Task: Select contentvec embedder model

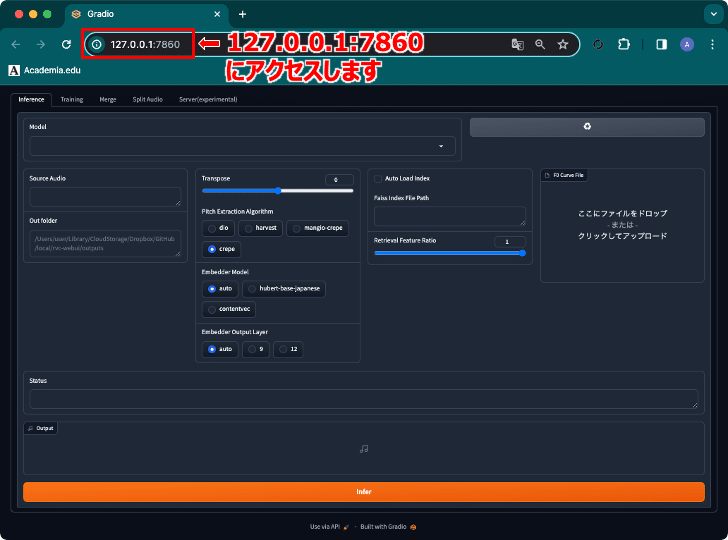Action: click(229, 309)
